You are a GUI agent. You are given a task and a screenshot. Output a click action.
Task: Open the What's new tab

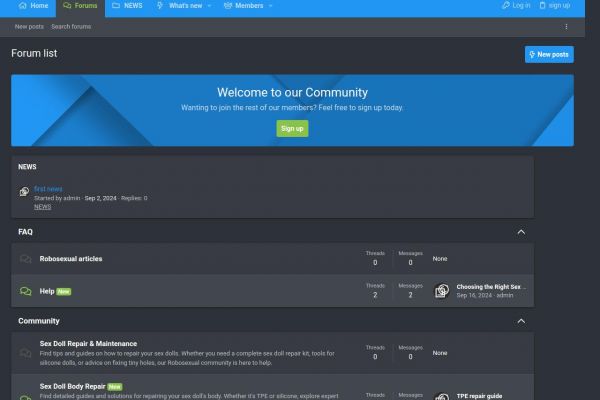(x=180, y=6)
